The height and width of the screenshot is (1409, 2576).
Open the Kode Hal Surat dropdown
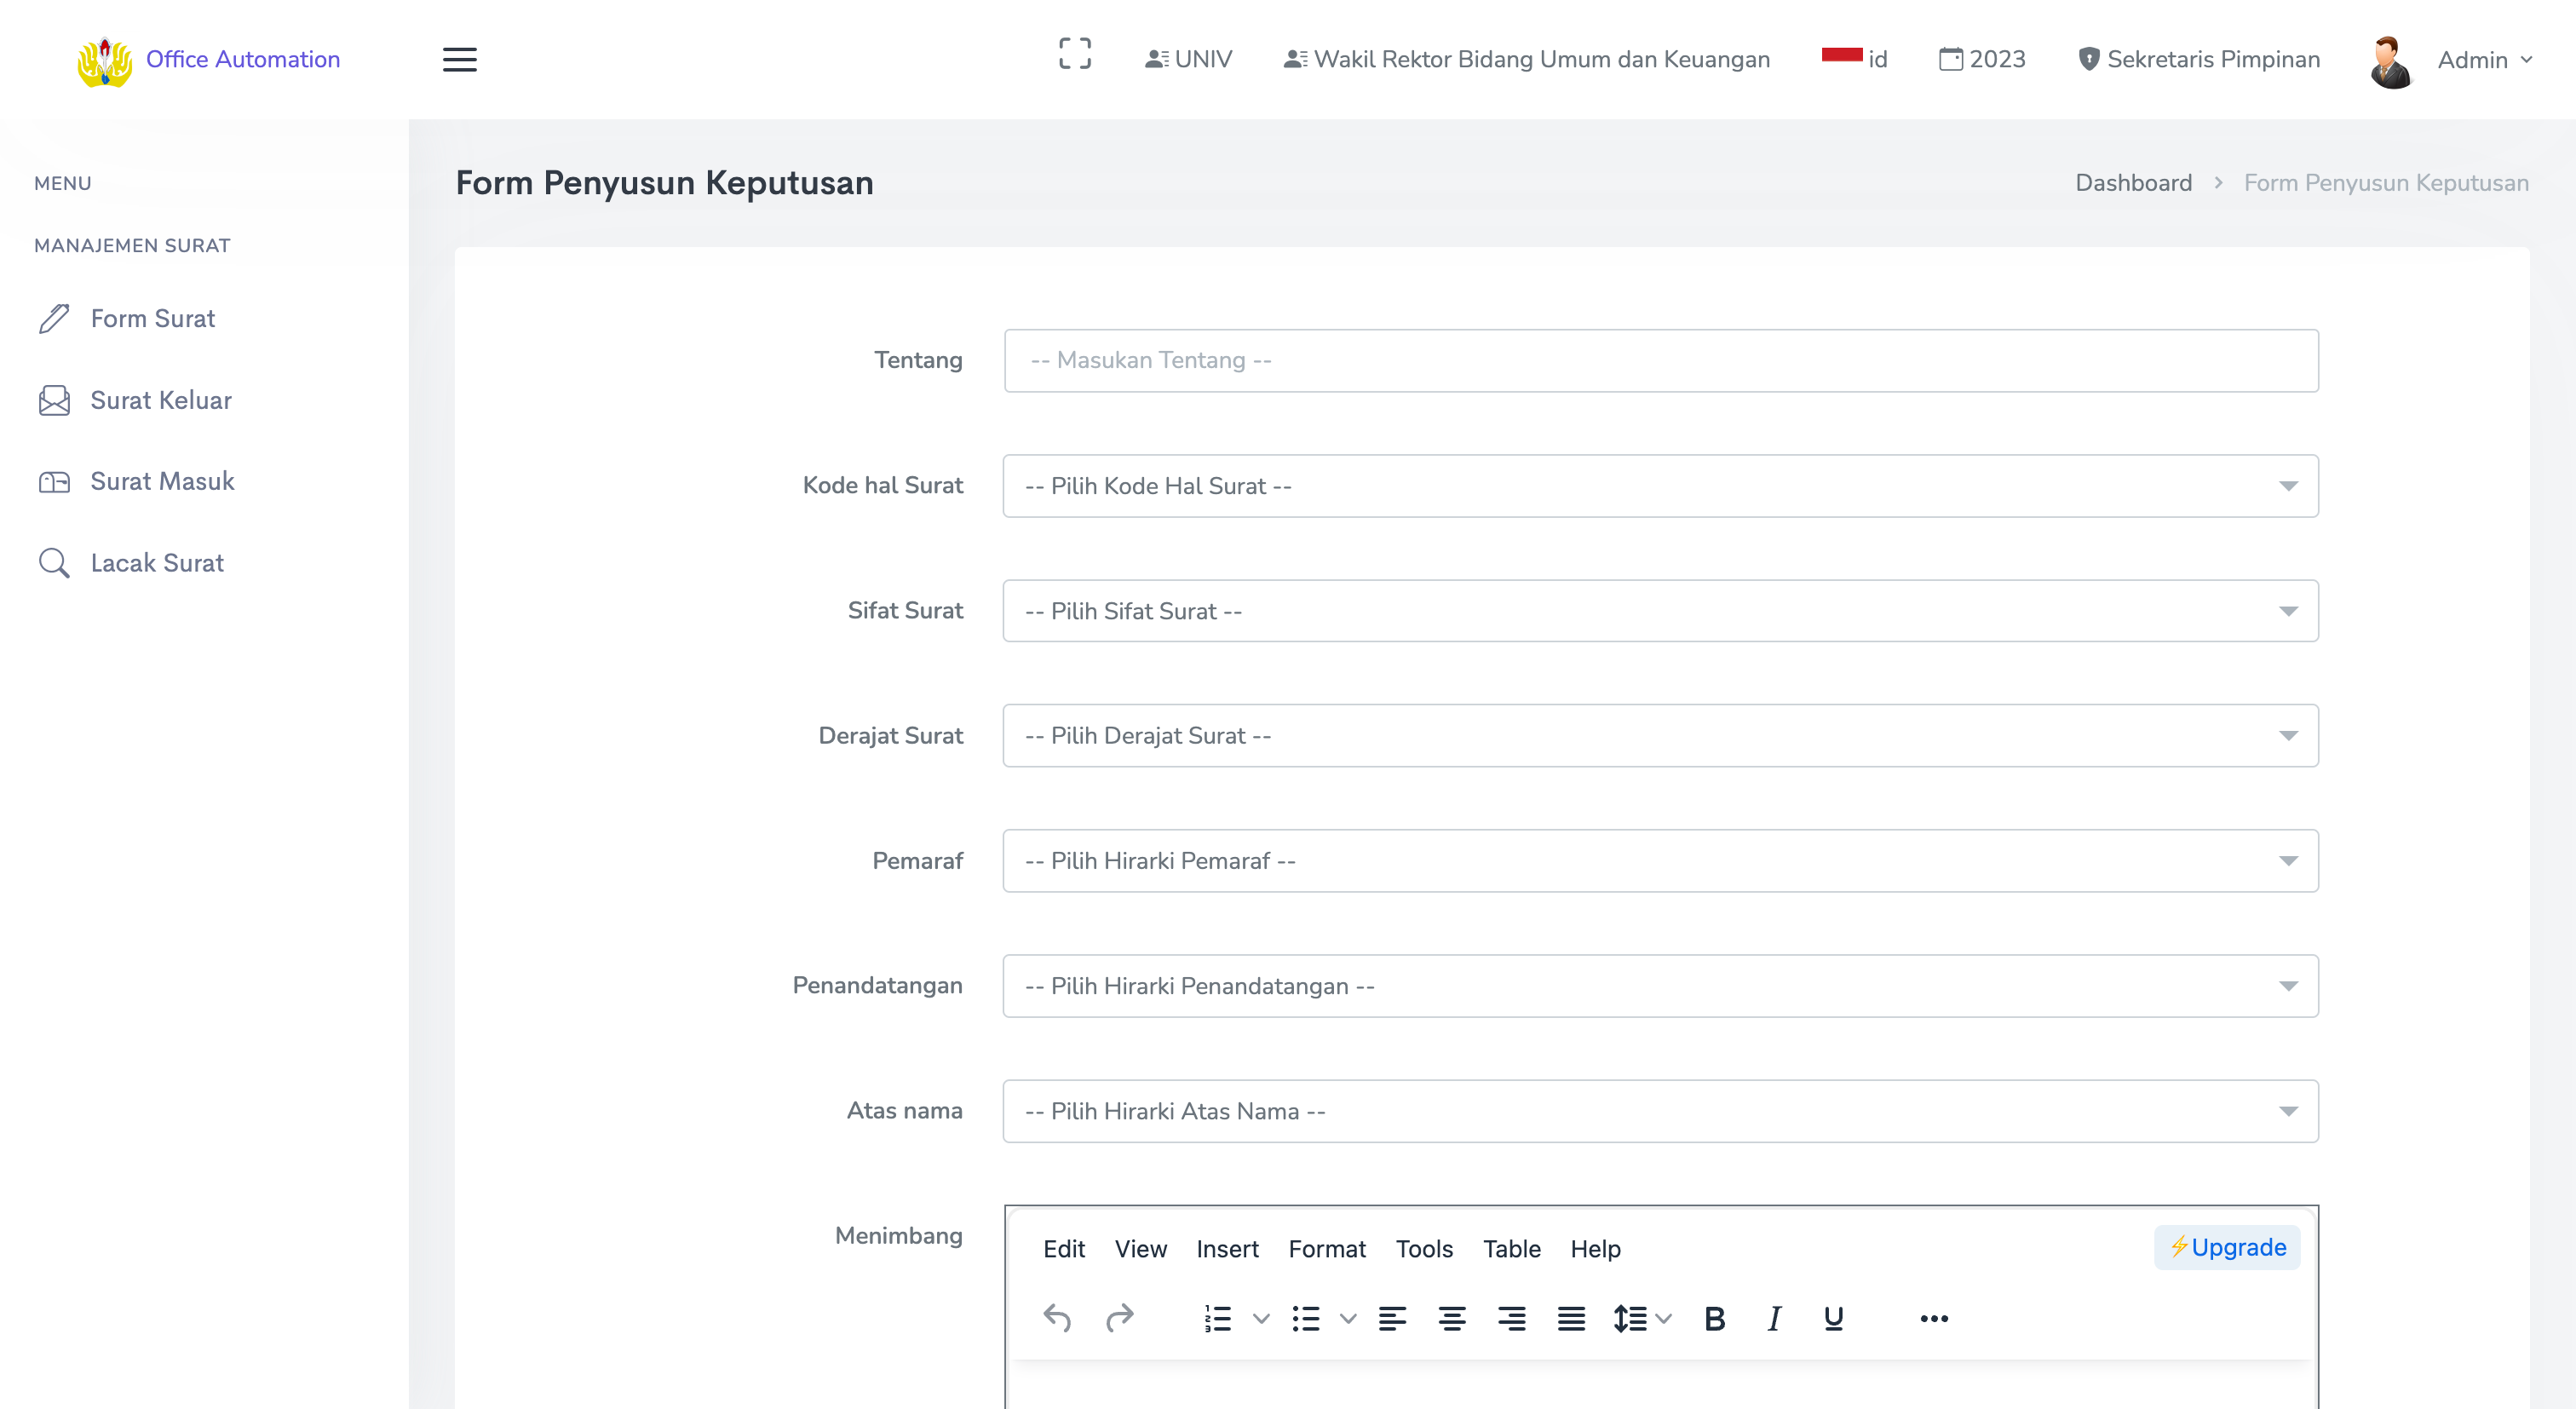click(x=1660, y=486)
